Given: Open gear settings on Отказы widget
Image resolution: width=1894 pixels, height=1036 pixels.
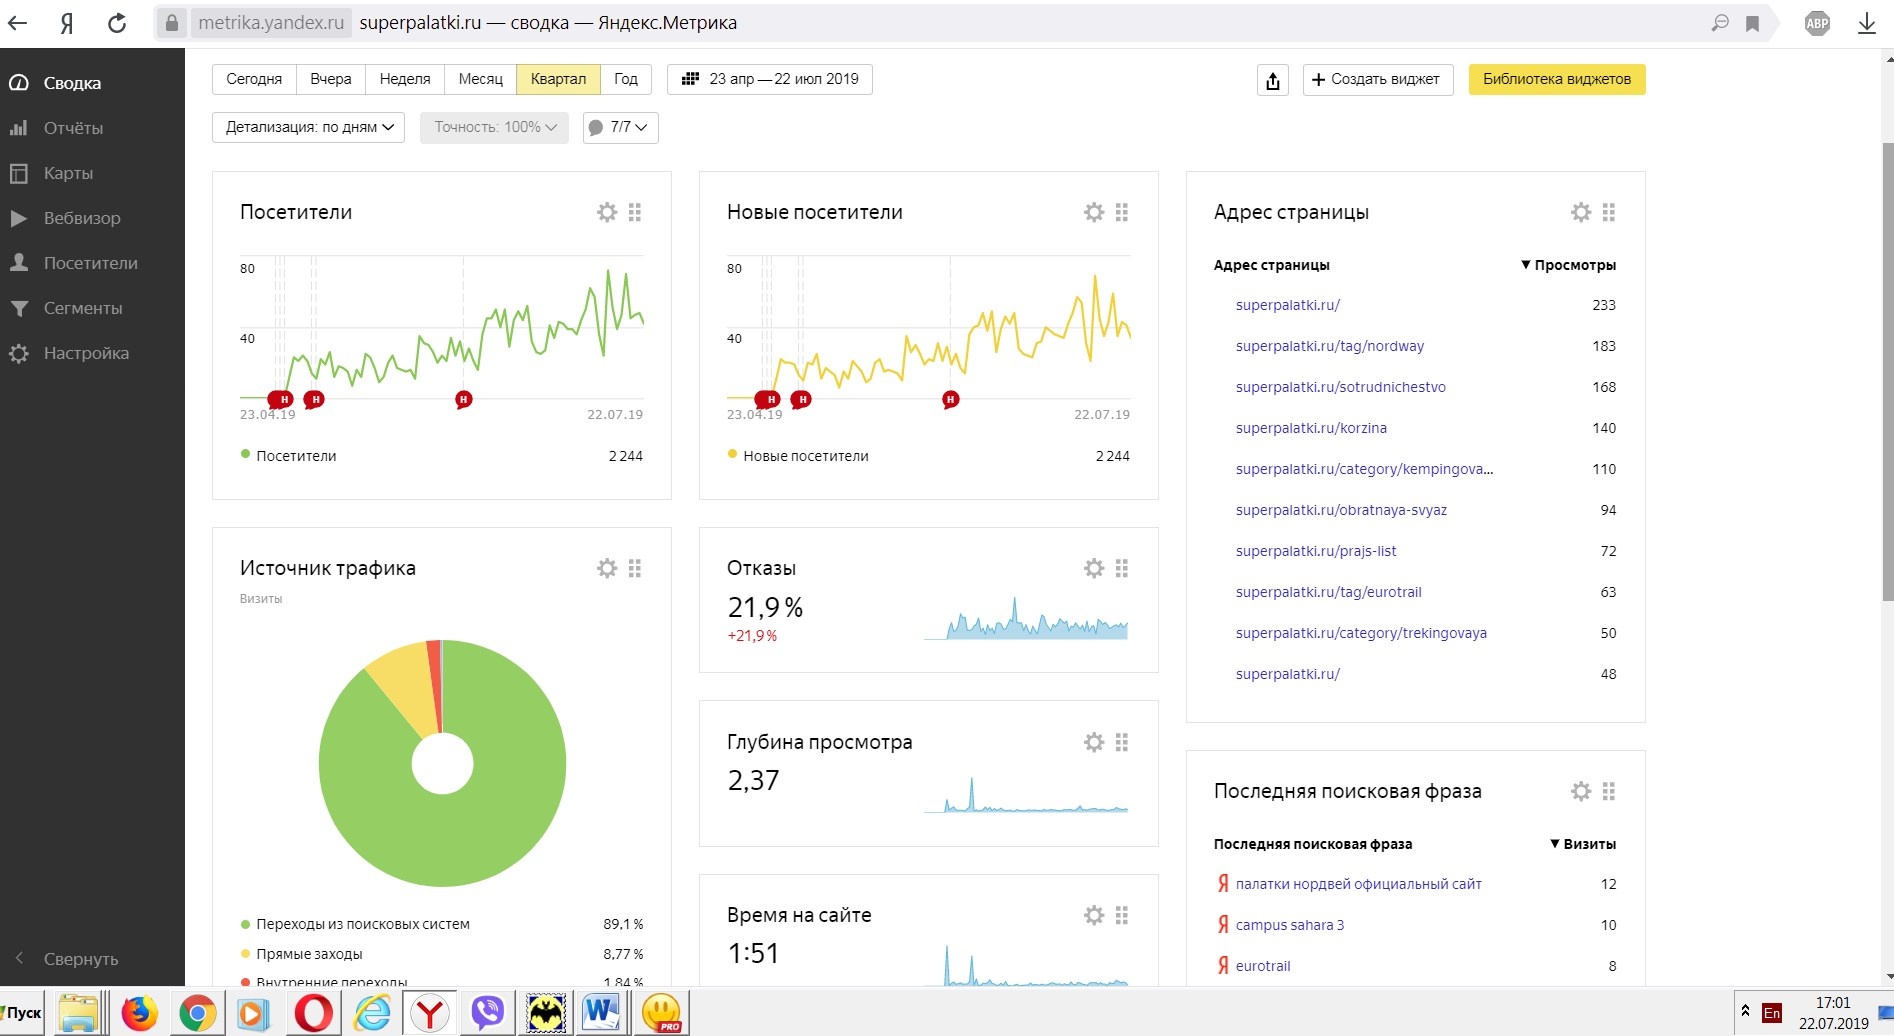Looking at the screenshot, I should coord(1094,568).
